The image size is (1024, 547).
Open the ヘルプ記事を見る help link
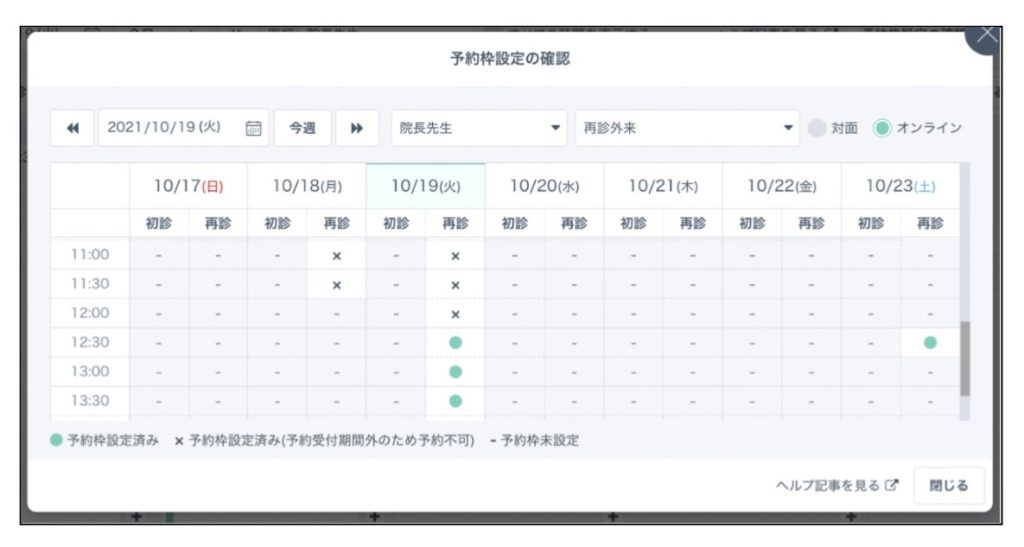pos(828,486)
